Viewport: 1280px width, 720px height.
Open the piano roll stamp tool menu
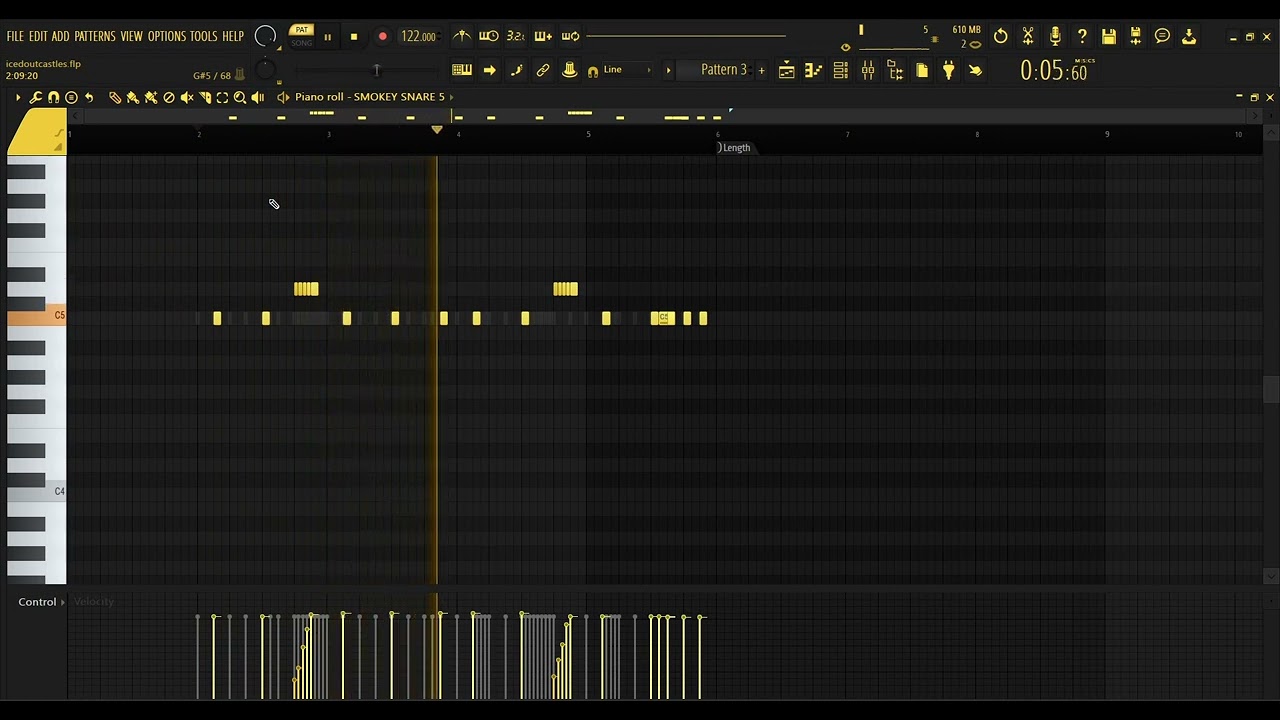[x=72, y=97]
